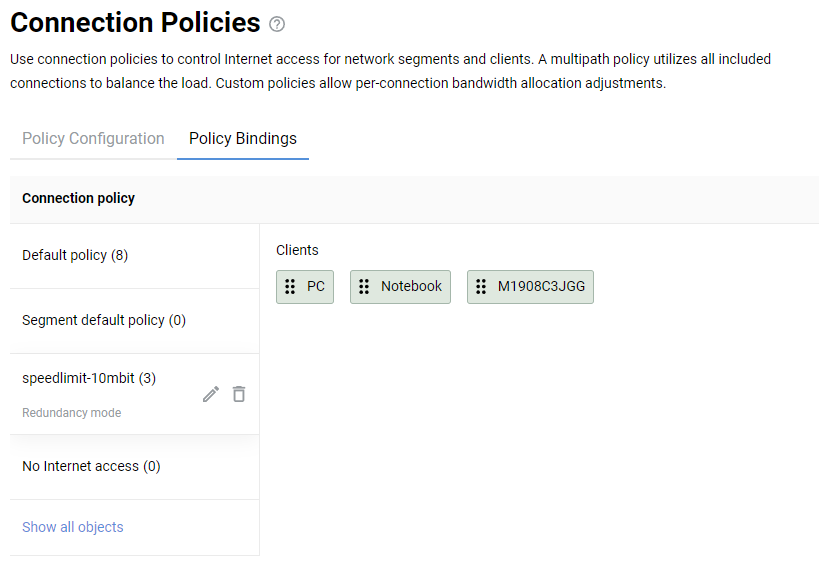
Task: Click the Connection policy column header
Action: [78, 198]
